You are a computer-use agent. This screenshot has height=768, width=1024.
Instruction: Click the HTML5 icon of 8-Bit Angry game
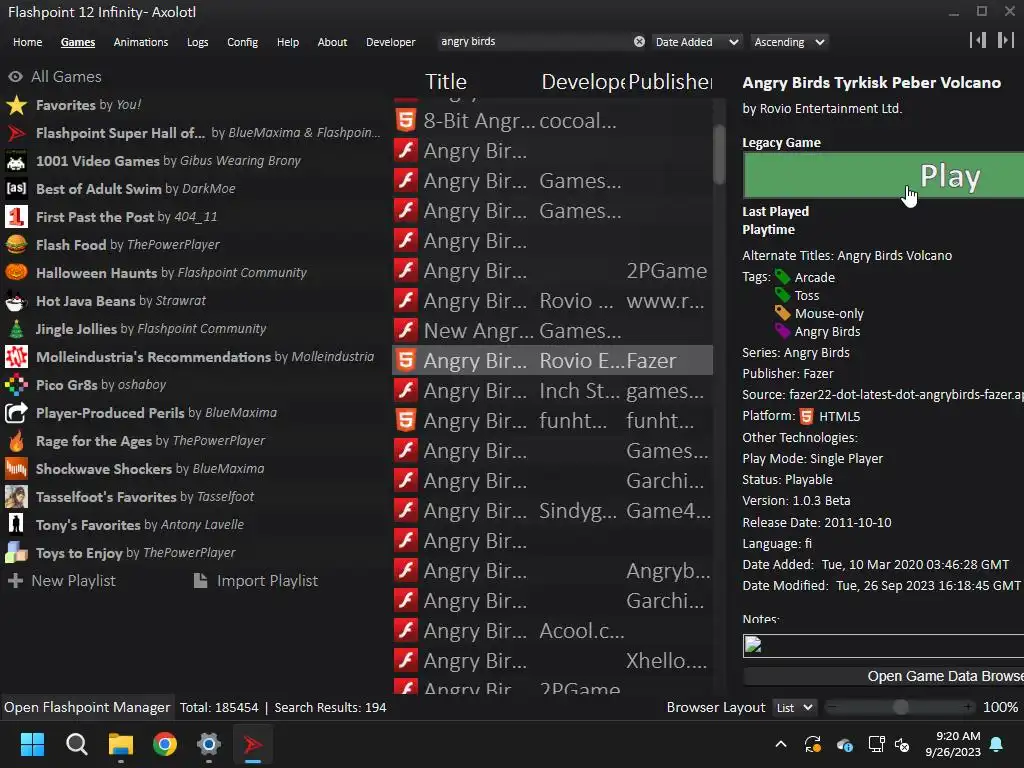point(406,121)
